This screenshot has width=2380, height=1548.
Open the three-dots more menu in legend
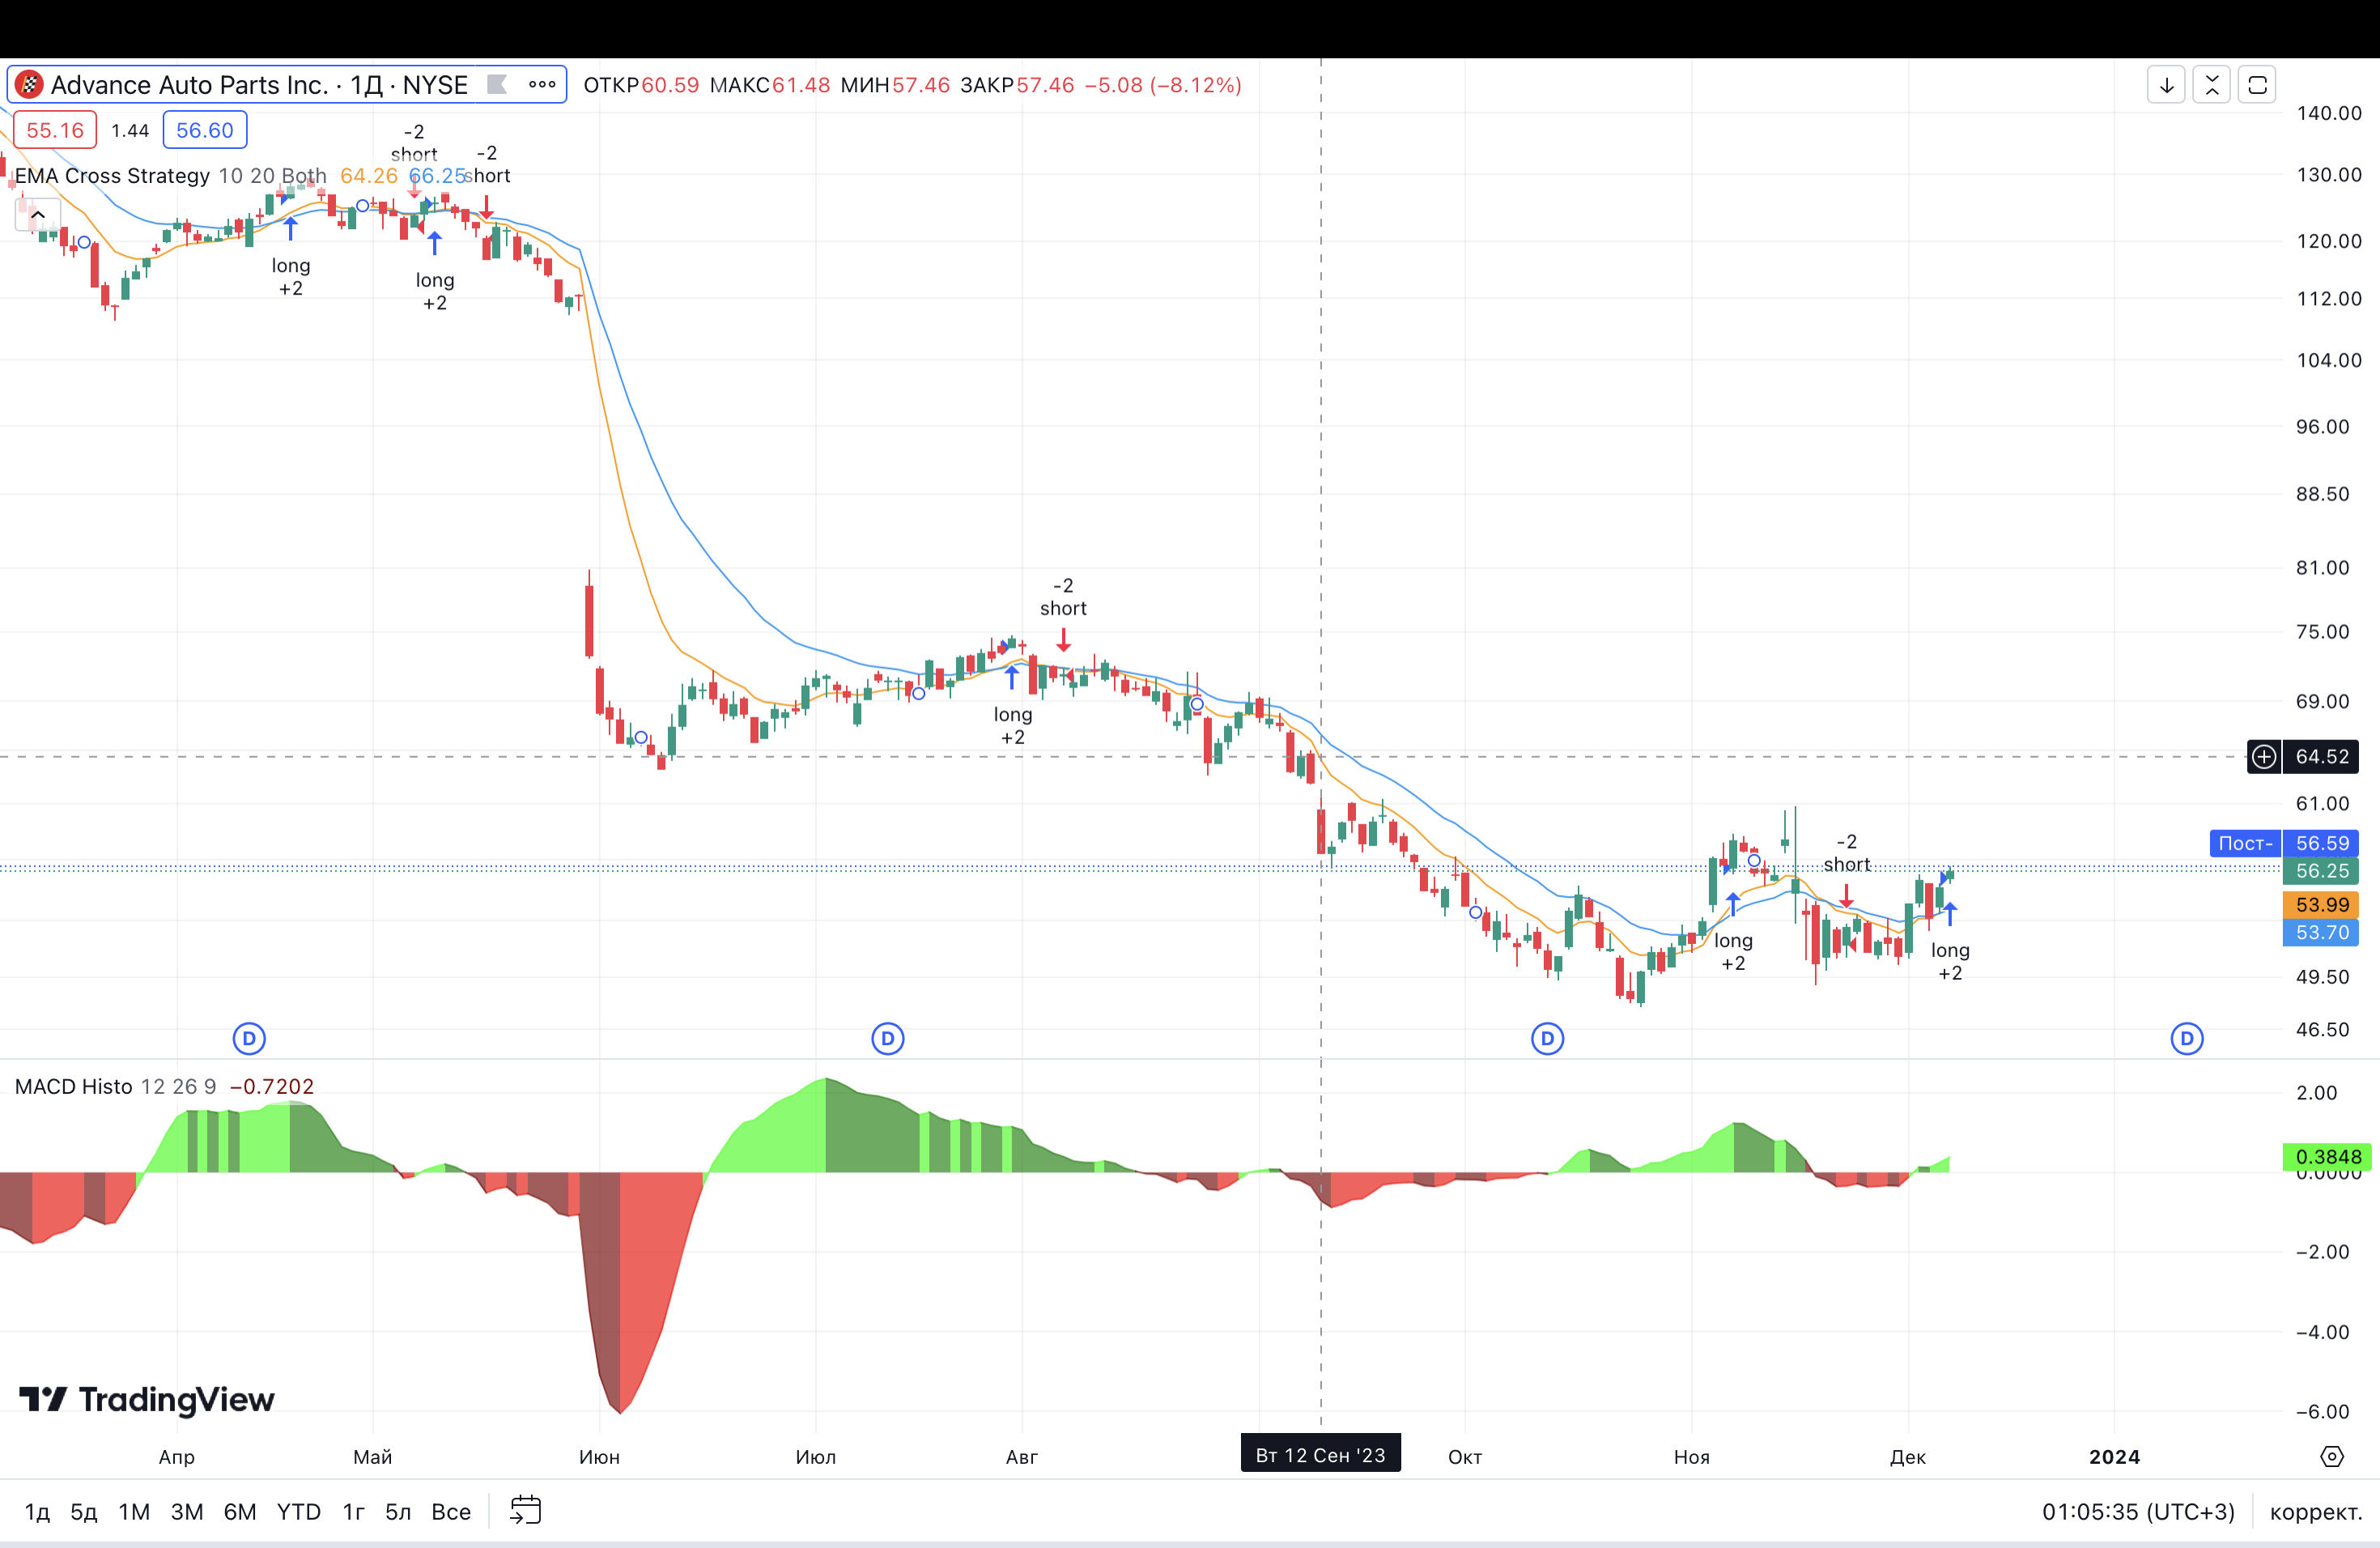542,84
